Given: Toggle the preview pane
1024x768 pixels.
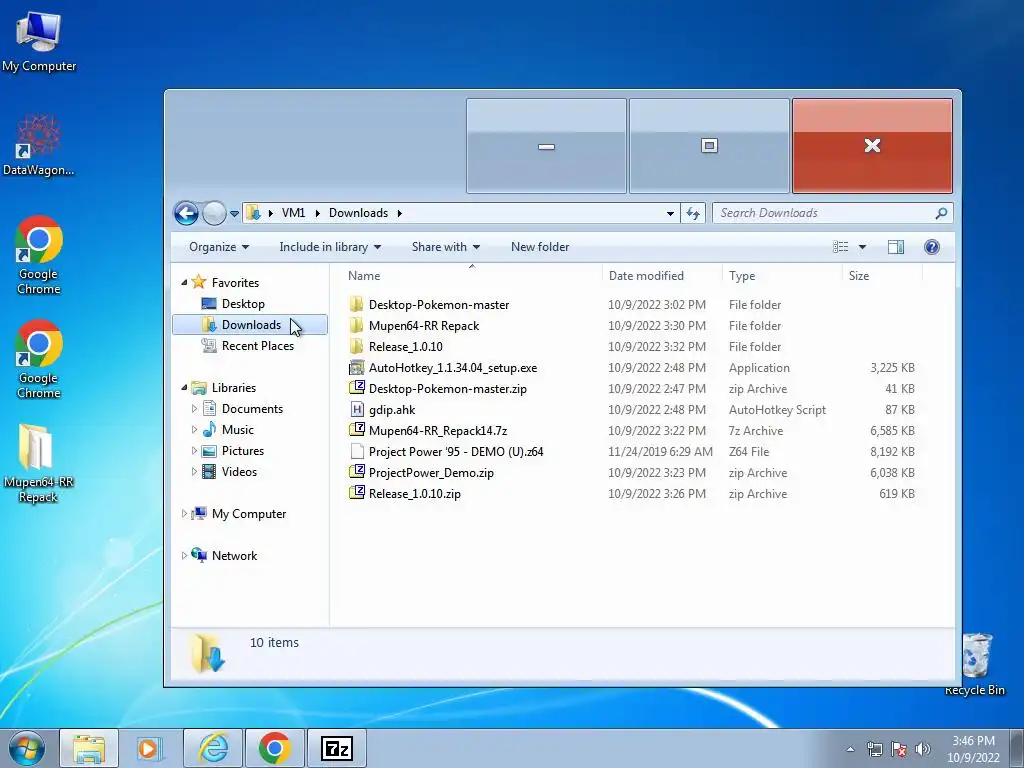Looking at the screenshot, I should tap(896, 247).
